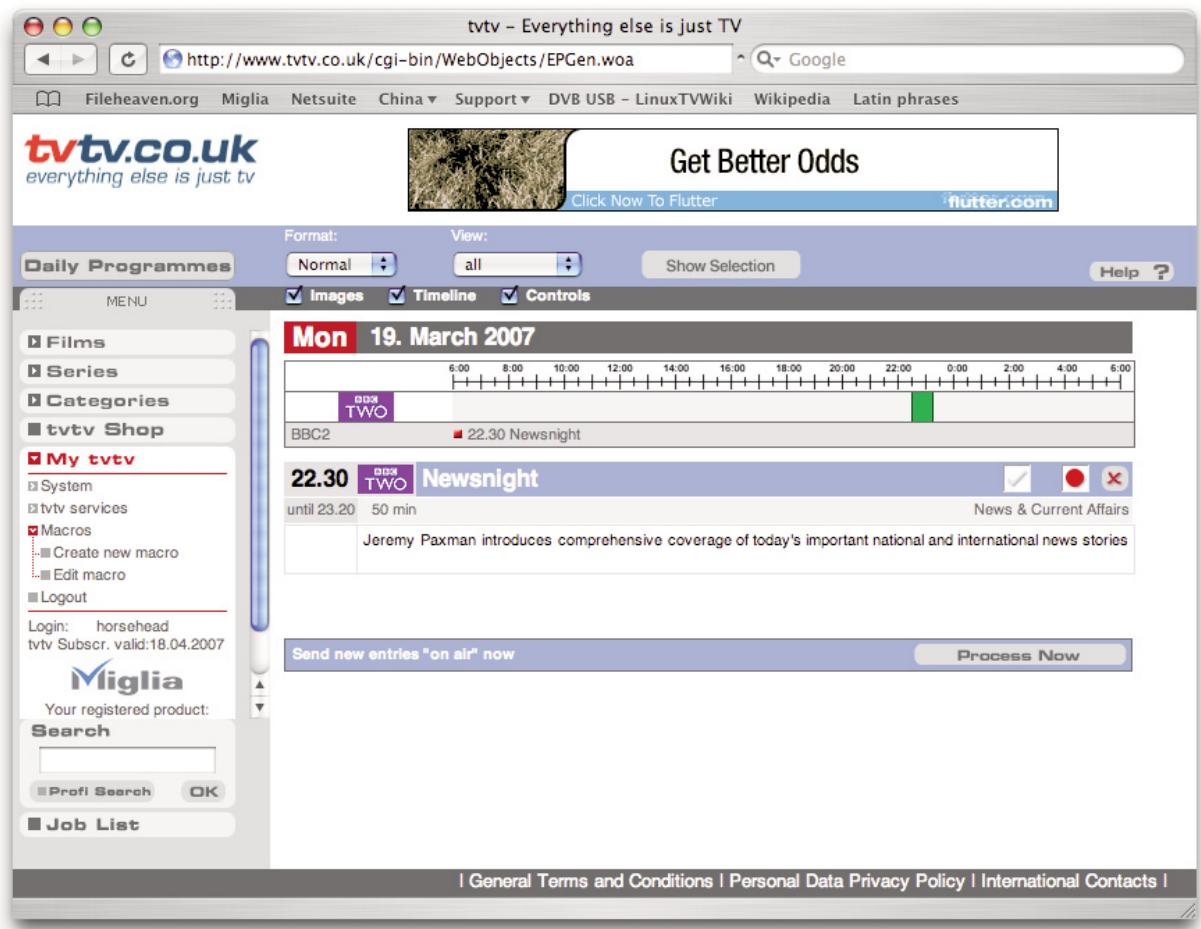1201x929 pixels.
Task: Open General Terms and Conditions link
Action: (589, 881)
